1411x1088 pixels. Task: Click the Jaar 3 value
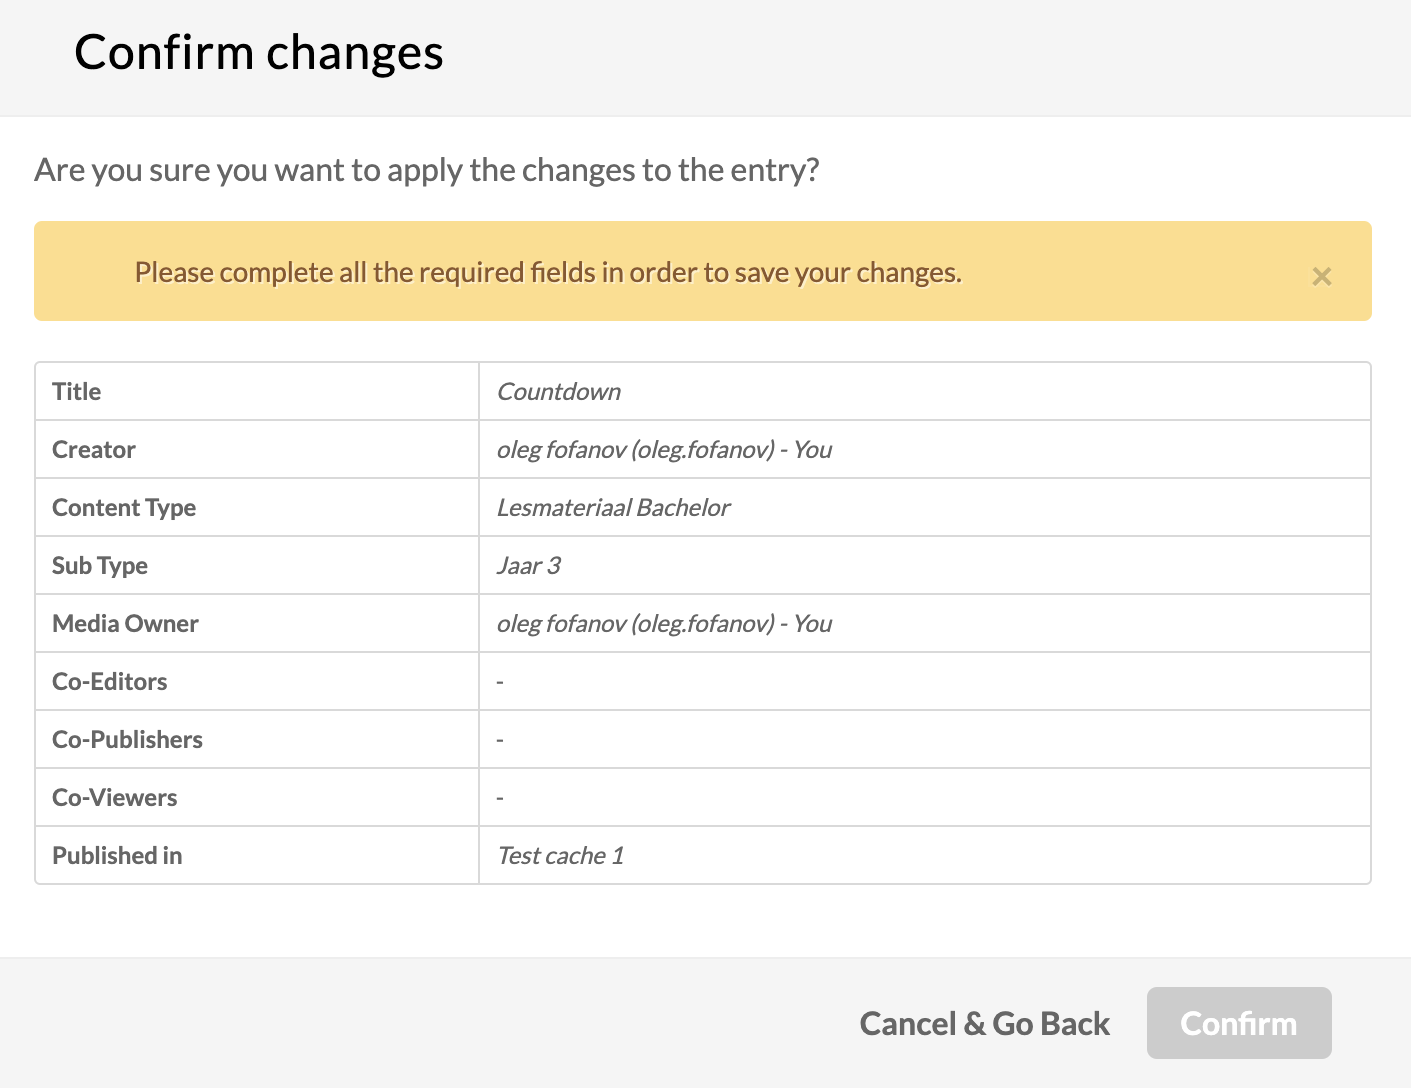tap(528, 566)
